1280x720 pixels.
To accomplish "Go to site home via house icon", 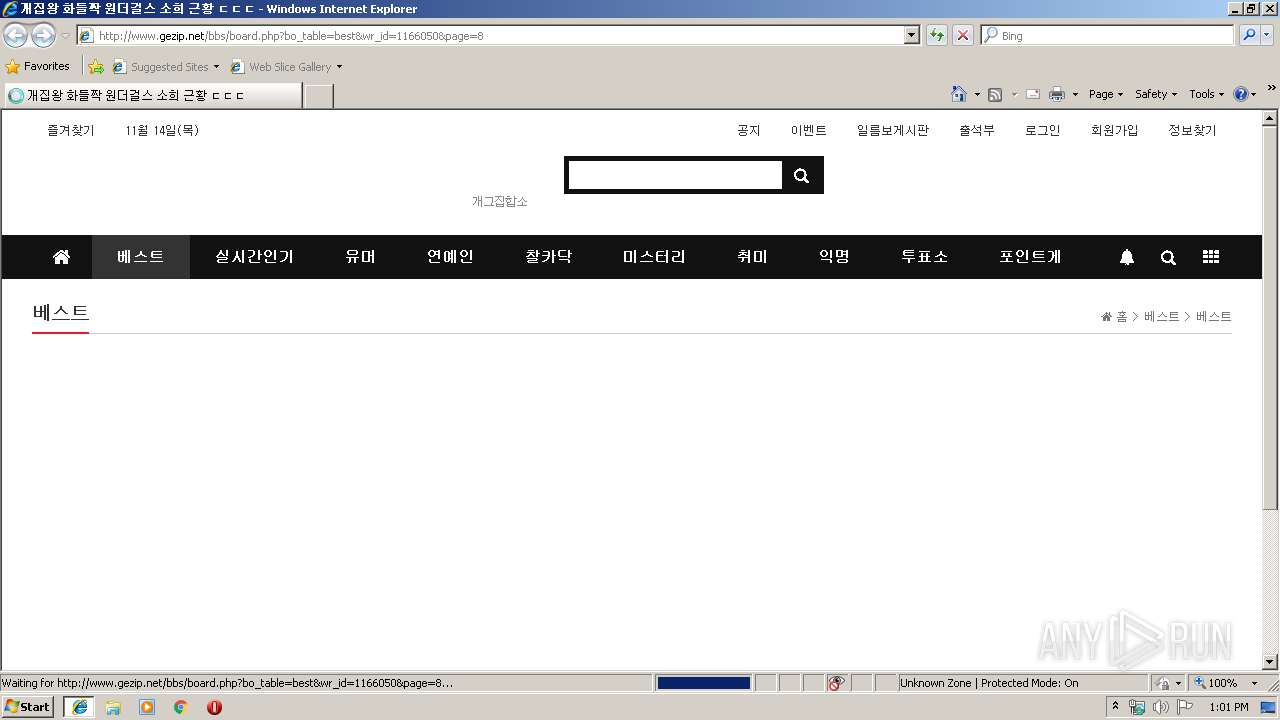I will (x=61, y=257).
